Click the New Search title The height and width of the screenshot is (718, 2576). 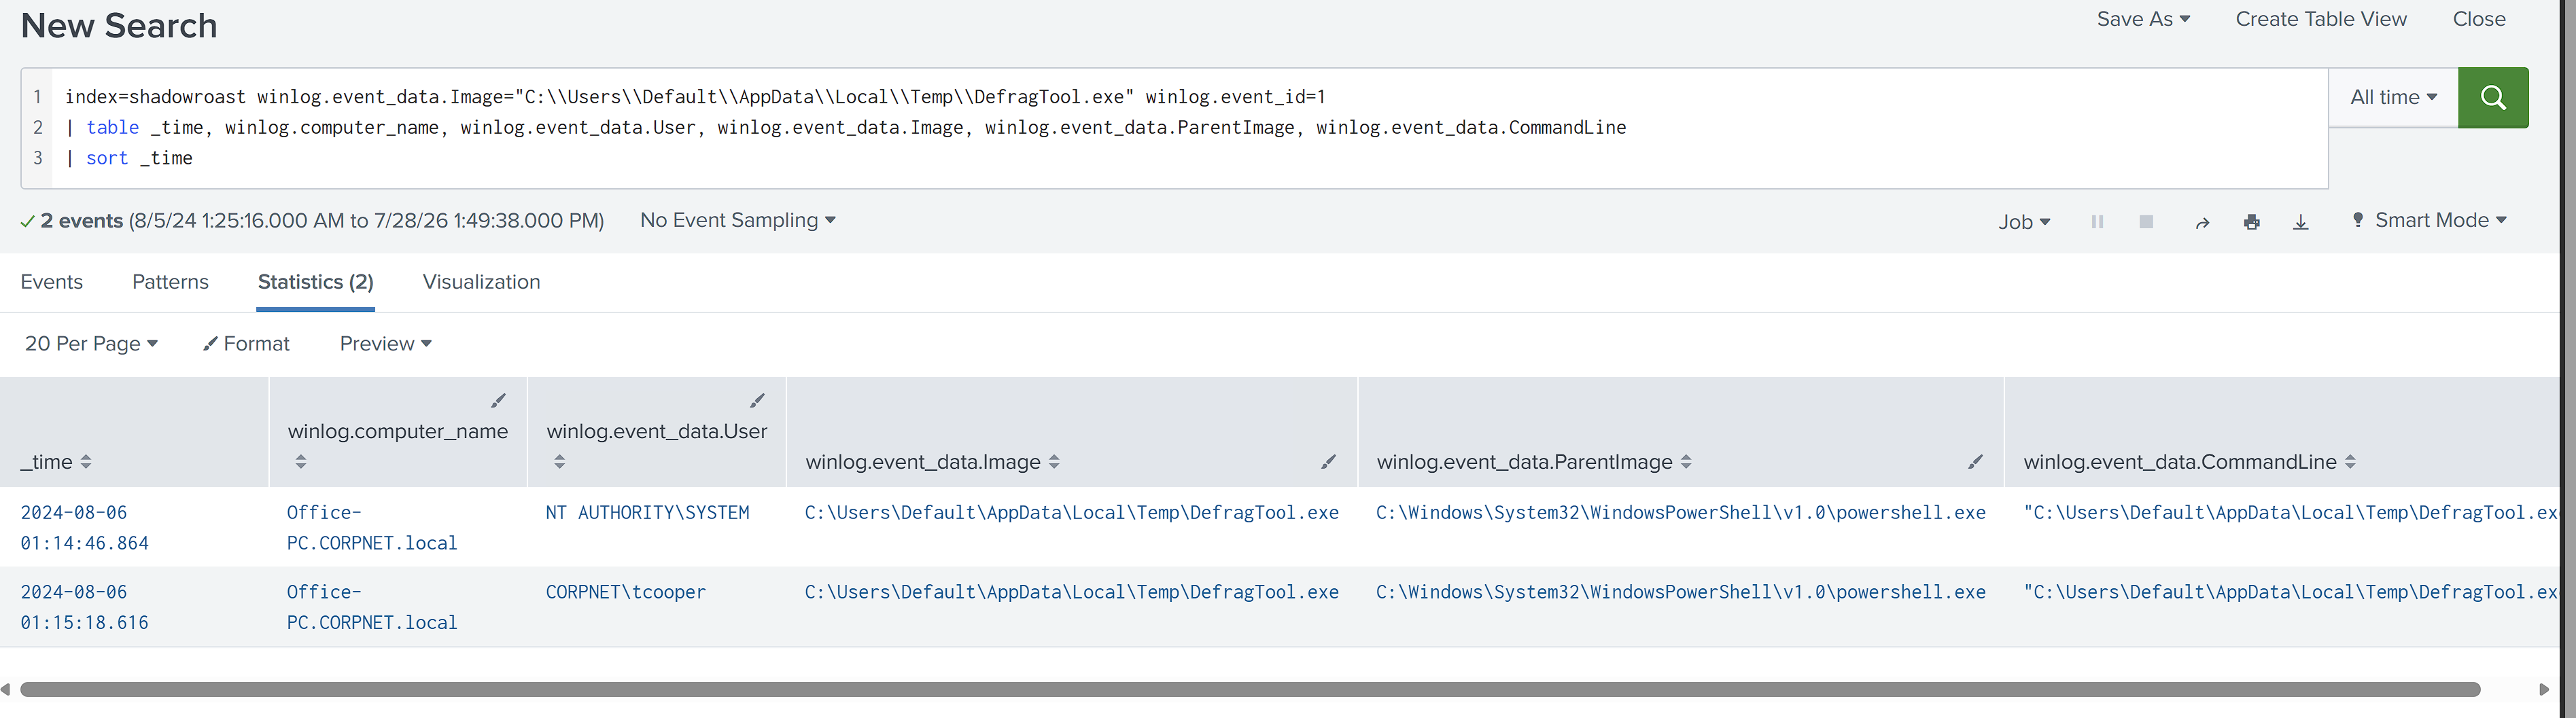point(119,26)
